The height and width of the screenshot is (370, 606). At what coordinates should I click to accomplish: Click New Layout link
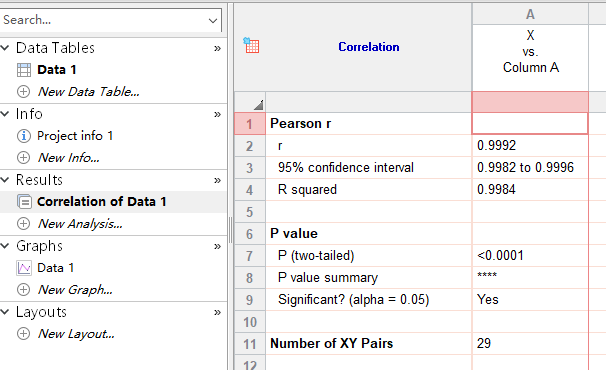point(76,334)
